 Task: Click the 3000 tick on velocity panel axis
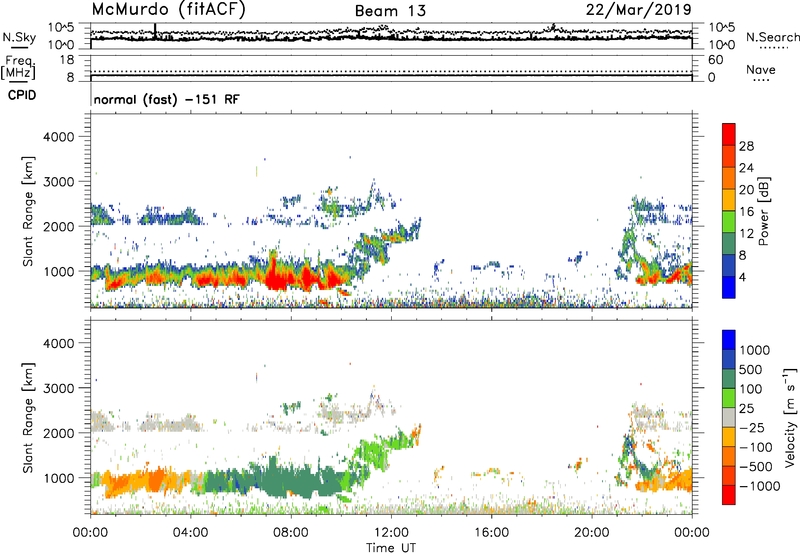pyautogui.click(x=58, y=388)
